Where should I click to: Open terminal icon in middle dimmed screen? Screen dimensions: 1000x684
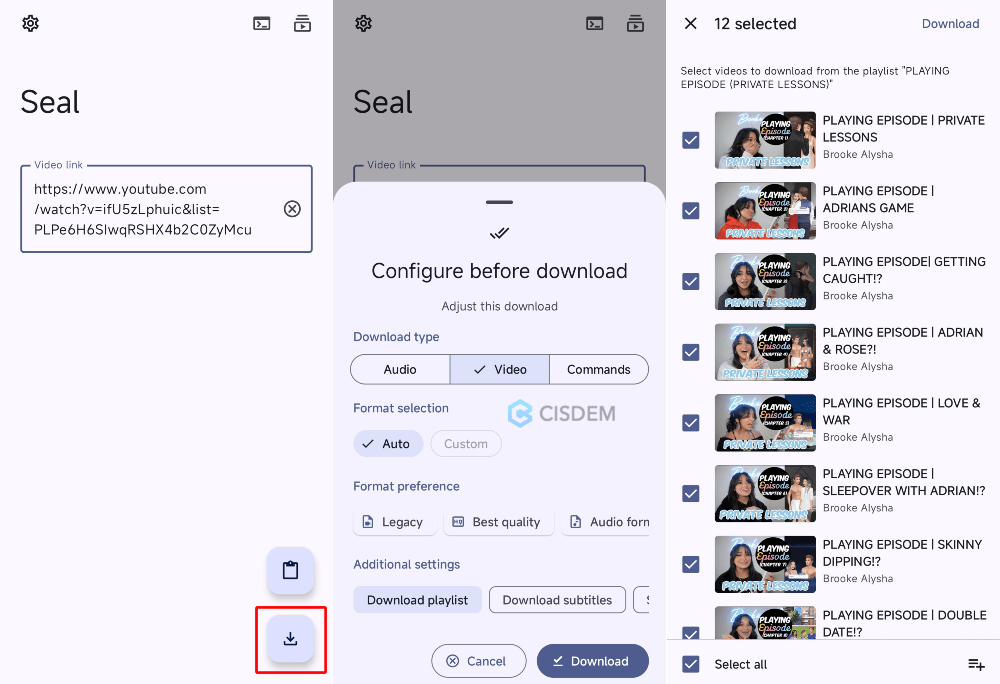click(x=594, y=24)
